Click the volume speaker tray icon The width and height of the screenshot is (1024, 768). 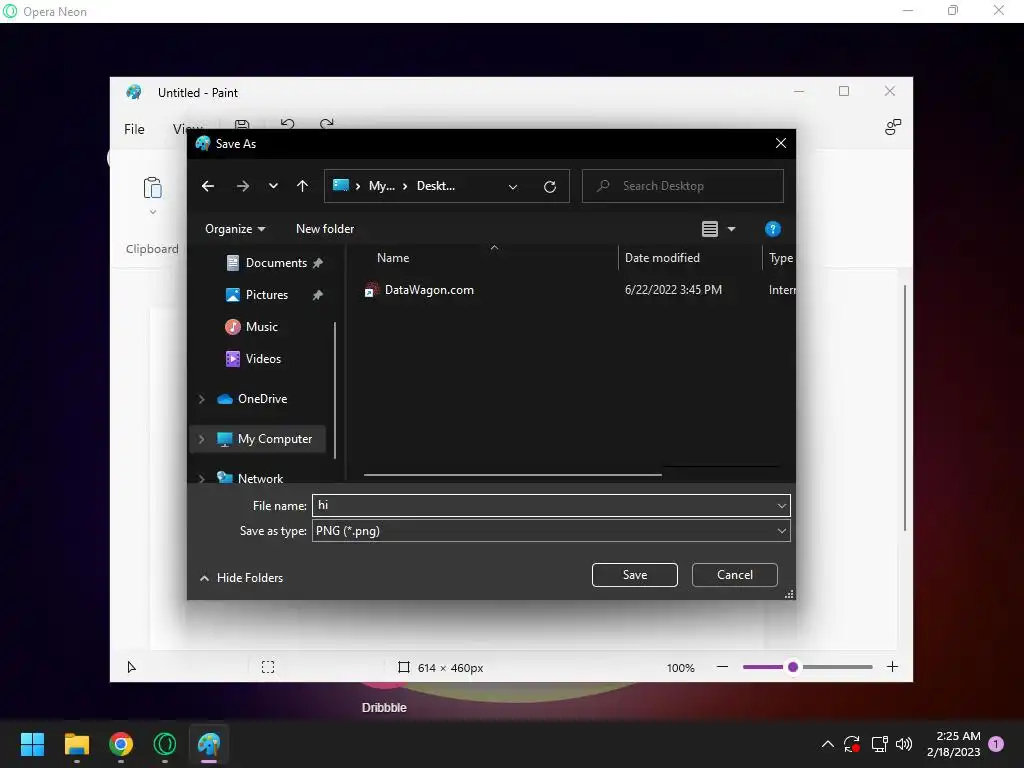pos(904,744)
